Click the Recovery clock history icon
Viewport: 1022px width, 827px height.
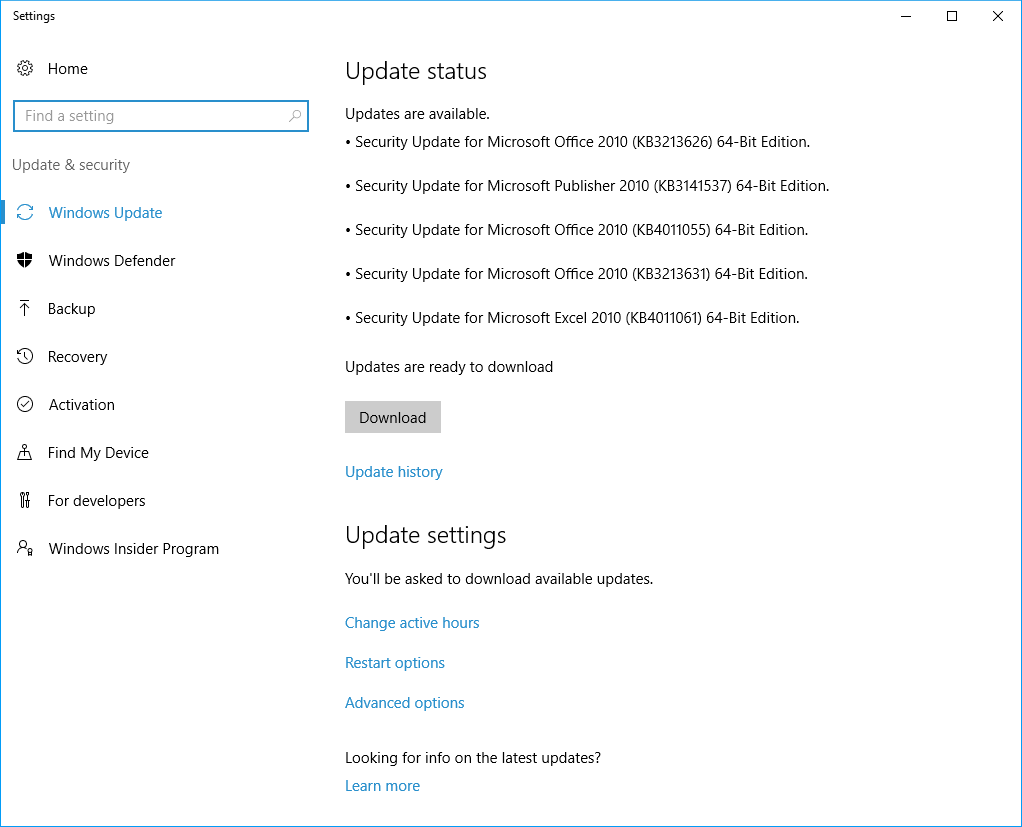pyautogui.click(x=25, y=357)
